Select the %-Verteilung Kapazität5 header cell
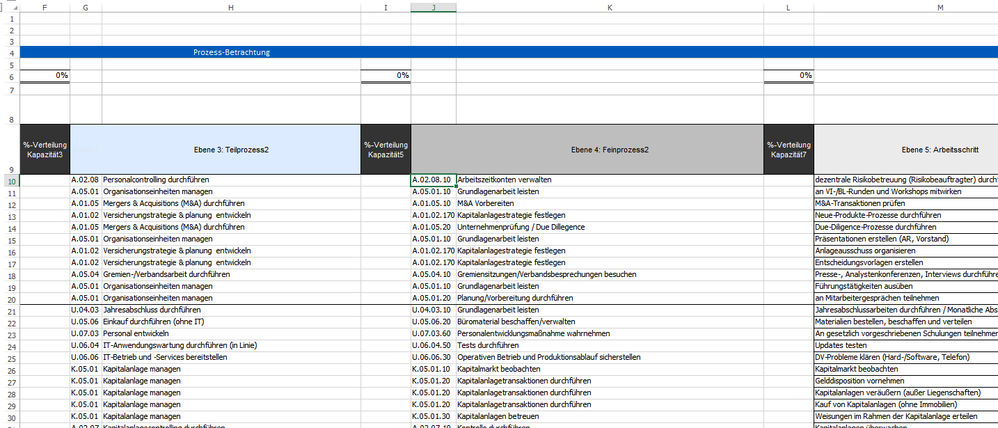 (385, 149)
